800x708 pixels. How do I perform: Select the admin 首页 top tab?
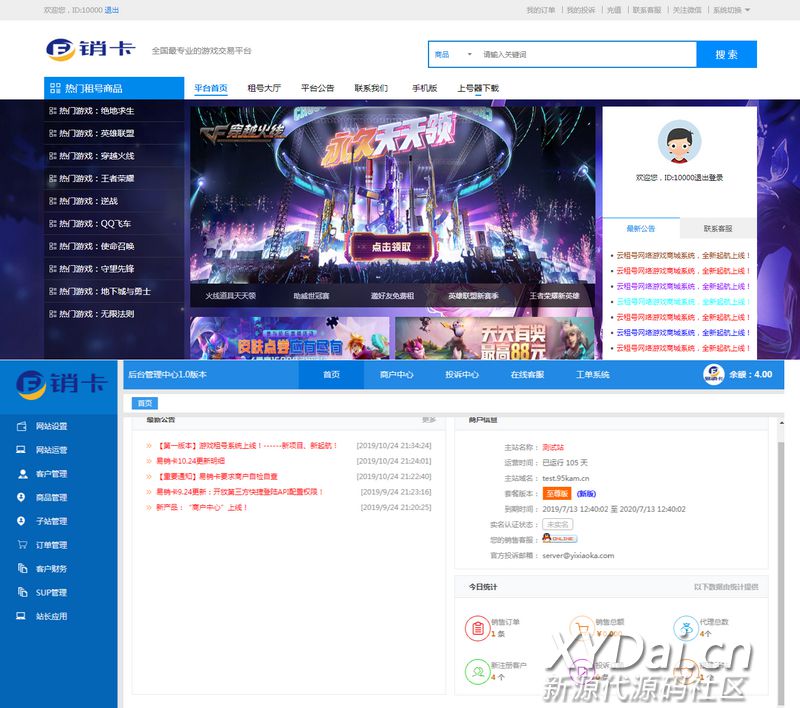331,374
